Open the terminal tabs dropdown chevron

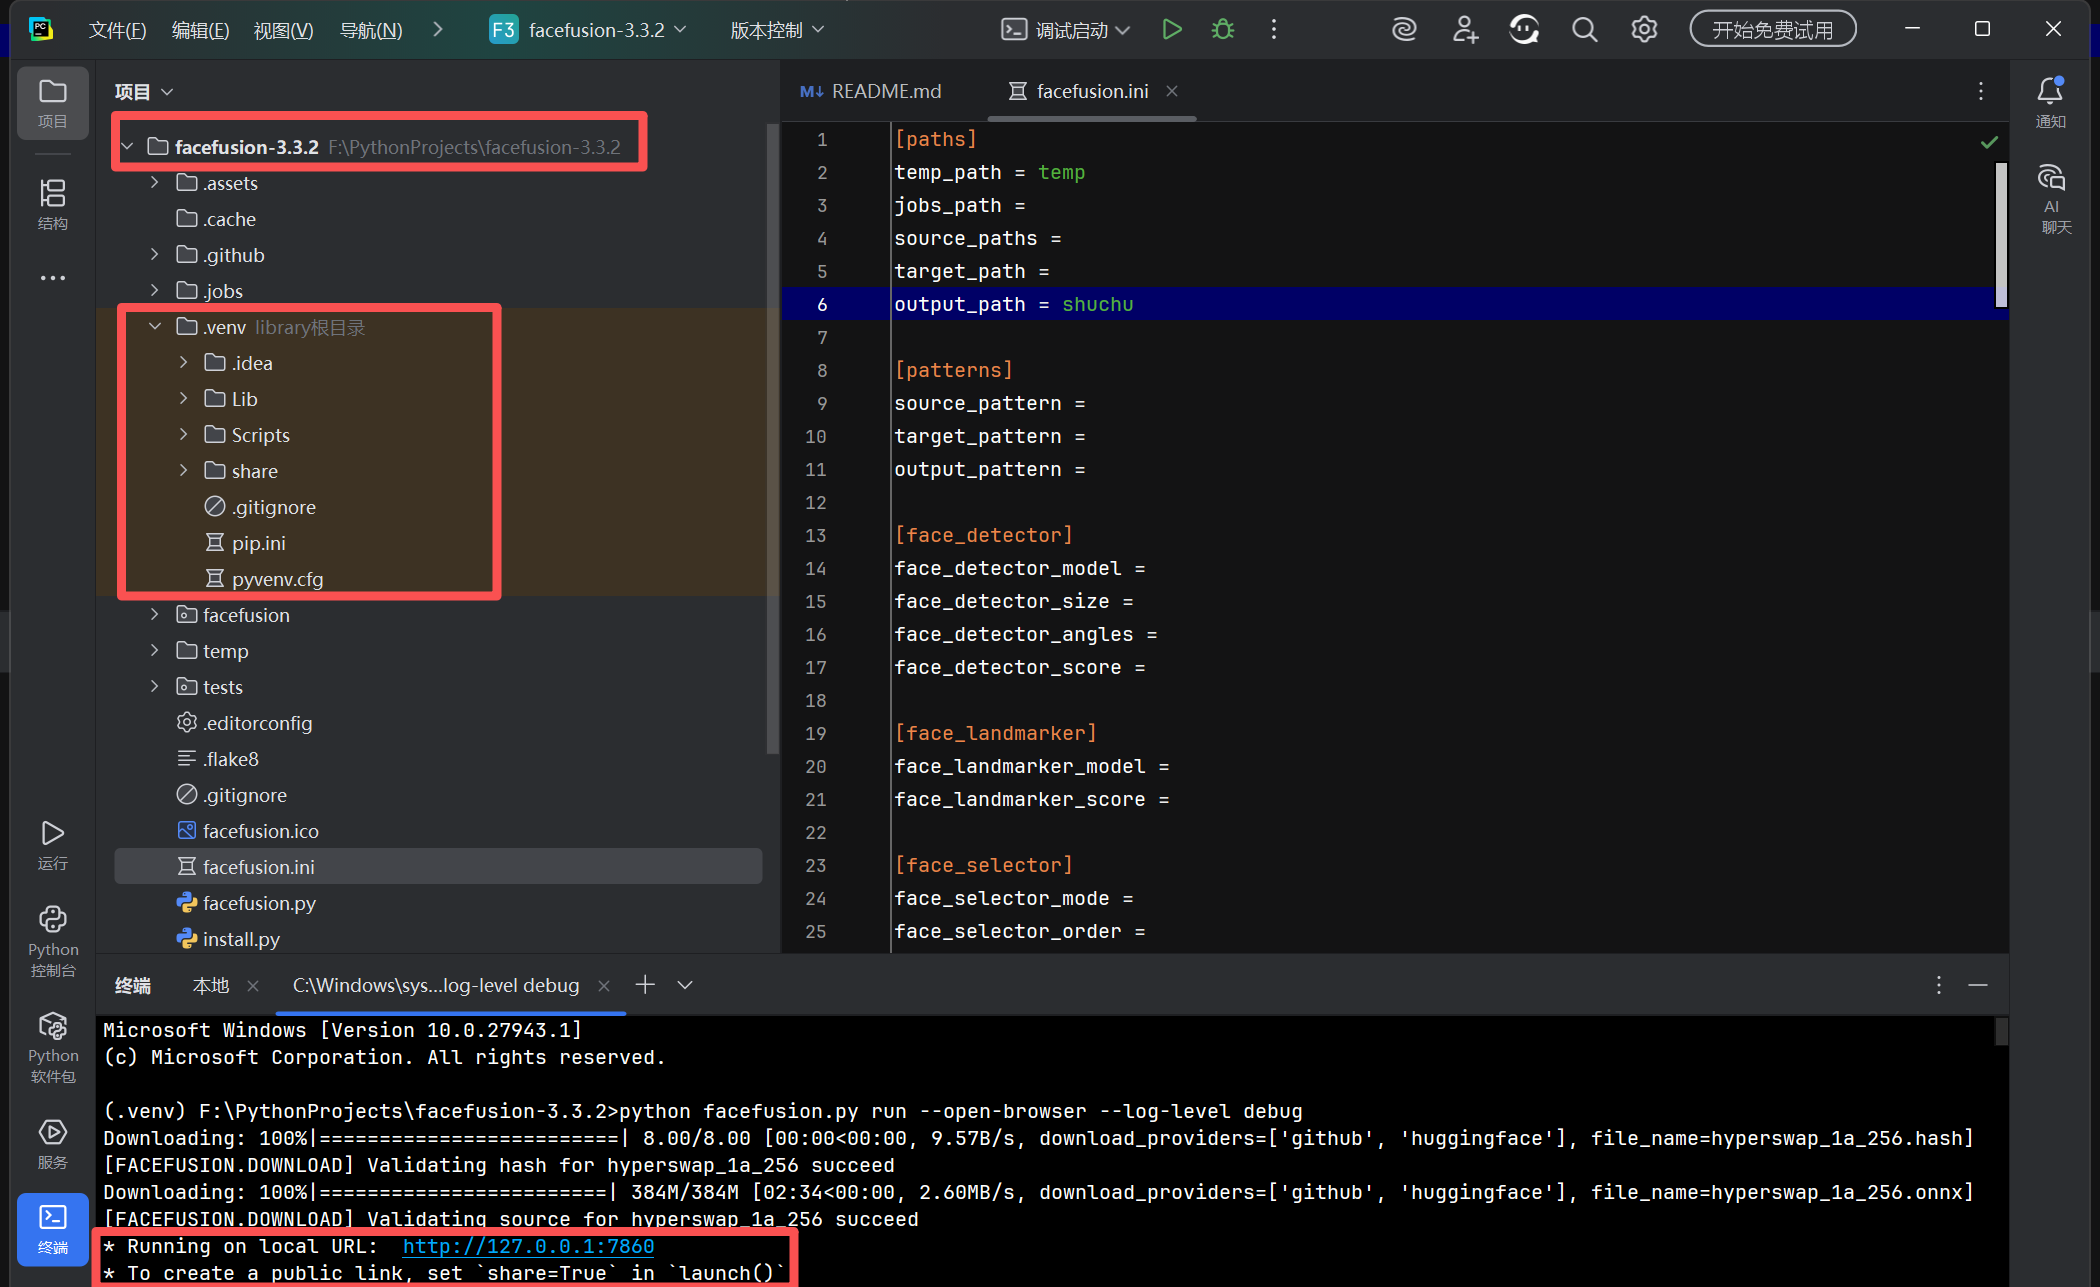point(685,985)
